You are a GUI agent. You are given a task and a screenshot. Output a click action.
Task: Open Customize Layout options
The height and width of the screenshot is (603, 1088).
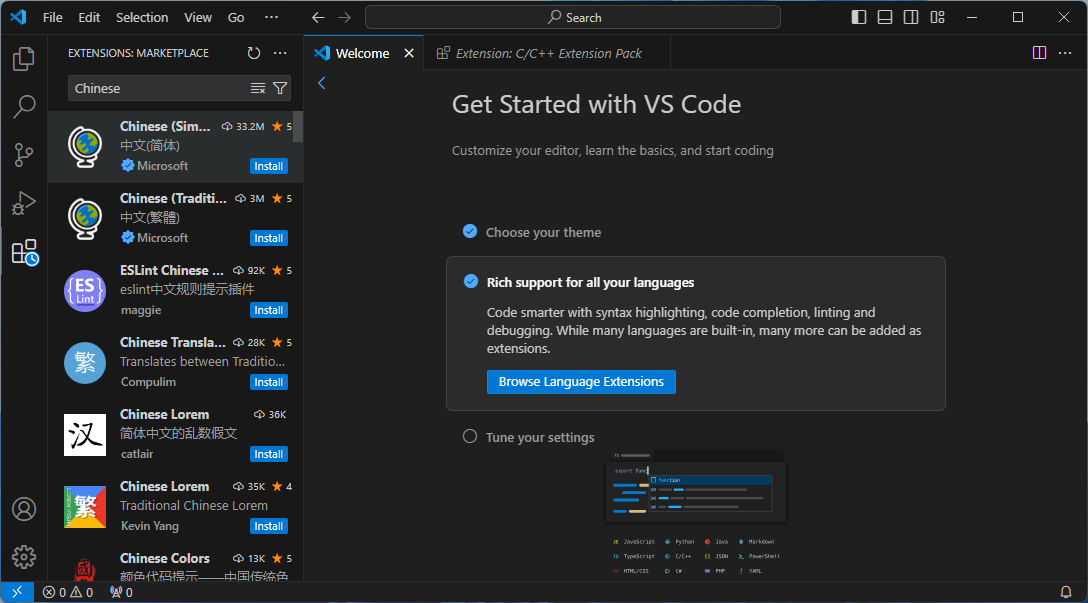click(937, 17)
